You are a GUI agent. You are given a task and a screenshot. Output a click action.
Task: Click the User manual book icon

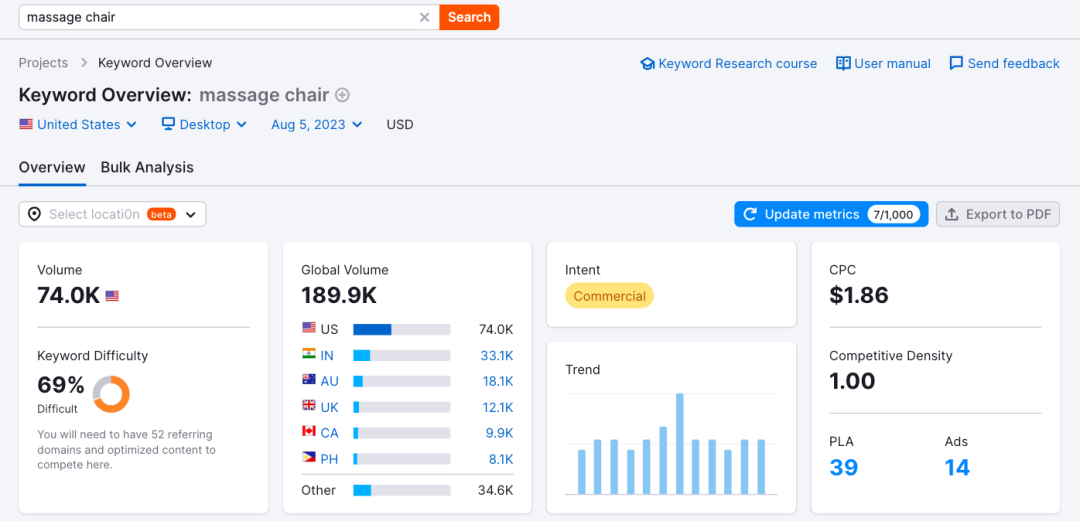point(843,64)
